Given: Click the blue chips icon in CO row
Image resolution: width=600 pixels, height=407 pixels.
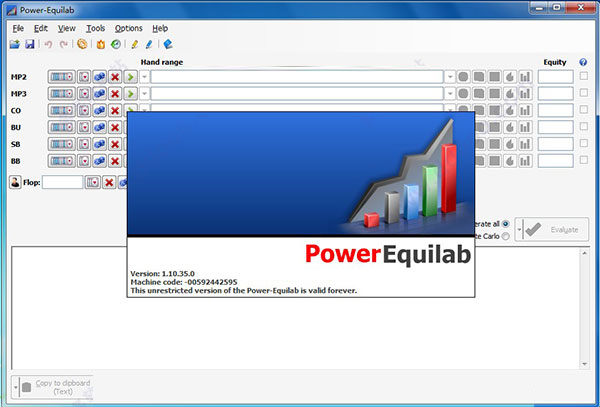Looking at the screenshot, I should coord(99,111).
